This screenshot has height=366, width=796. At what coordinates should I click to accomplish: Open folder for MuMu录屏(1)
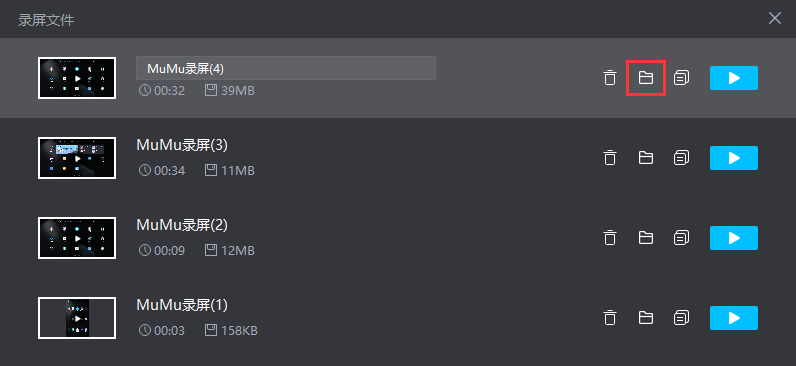pyautogui.click(x=645, y=318)
